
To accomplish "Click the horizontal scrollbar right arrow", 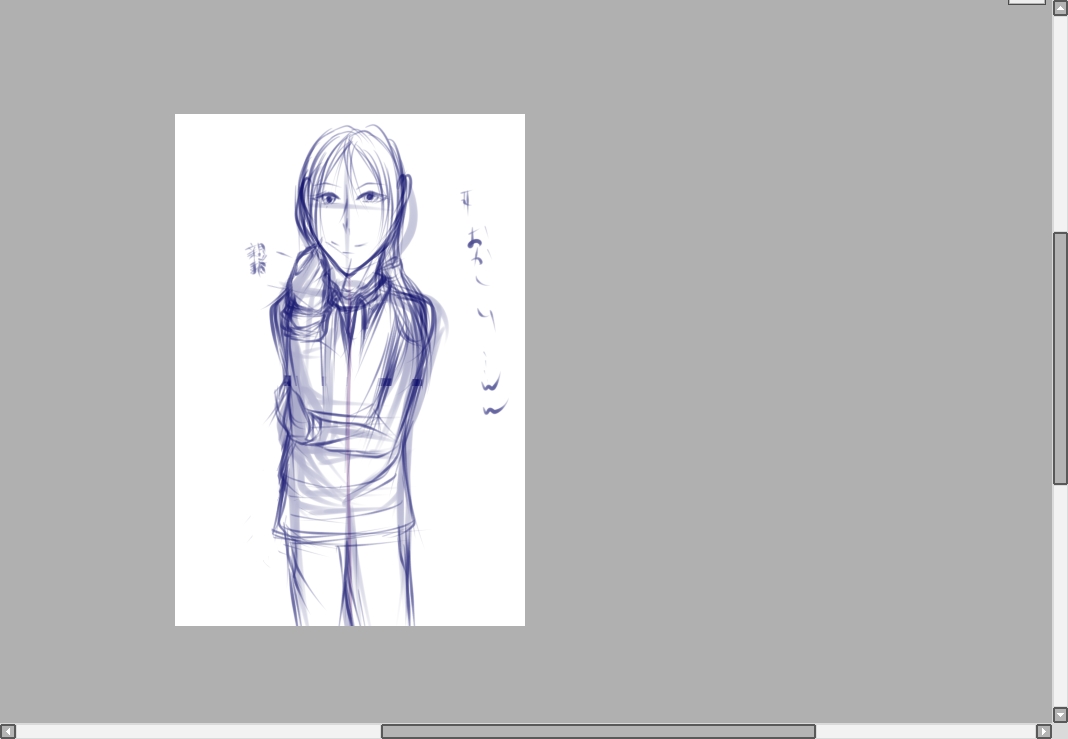I will [x=1043, y=732].
